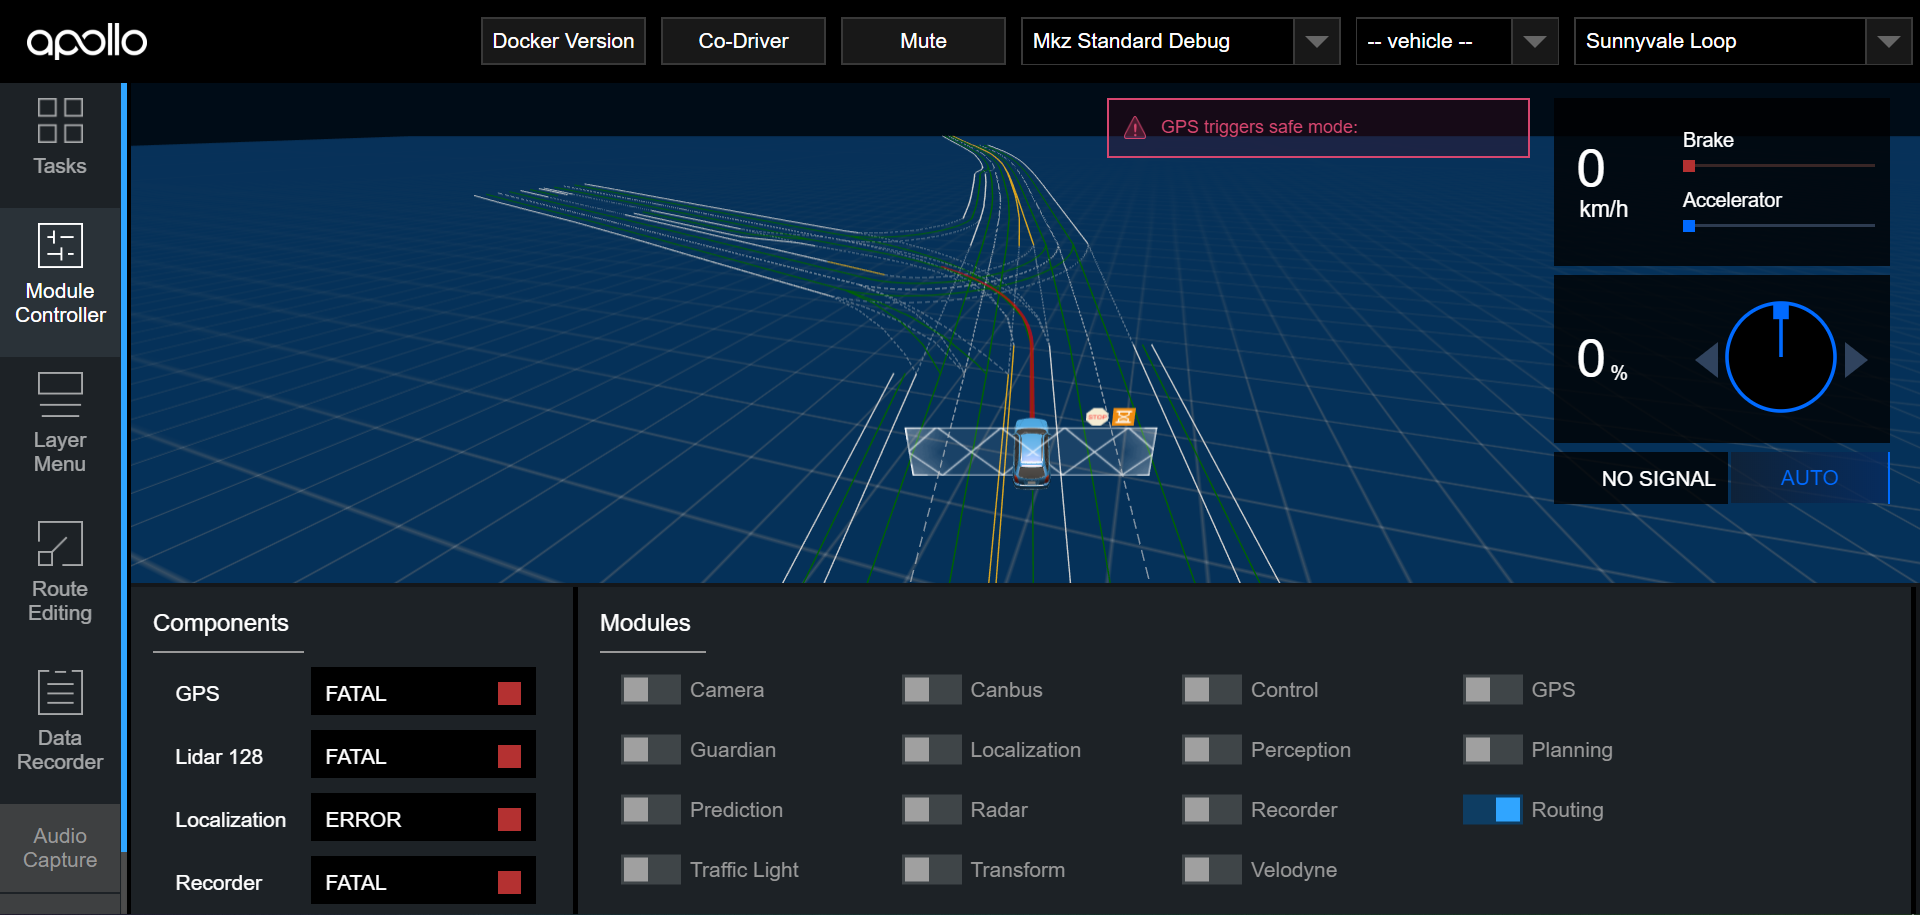1920x915 pixels.
Task: Click the Co-Driver button
Action: [x=743, y=41]
